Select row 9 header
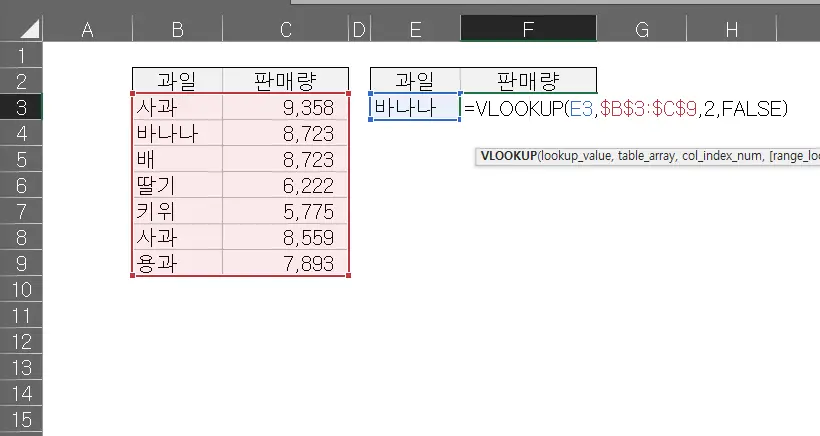The width and height of the screenshot is (820, 436). pyautogui.click(x=21, y=263)
